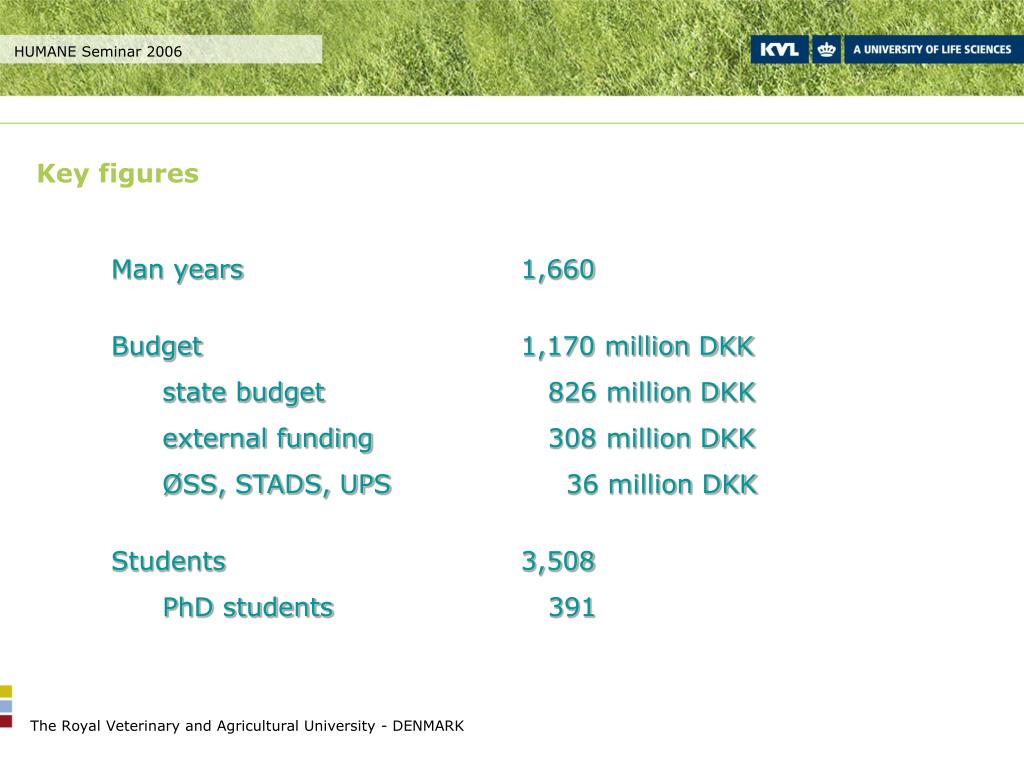
Task: Select '826 million DKK' value
Action: pyautogui.click(x=652, y=392)
